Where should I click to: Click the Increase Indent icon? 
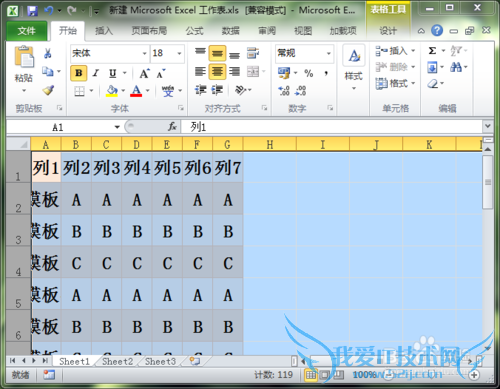click(x=217, y=90)
